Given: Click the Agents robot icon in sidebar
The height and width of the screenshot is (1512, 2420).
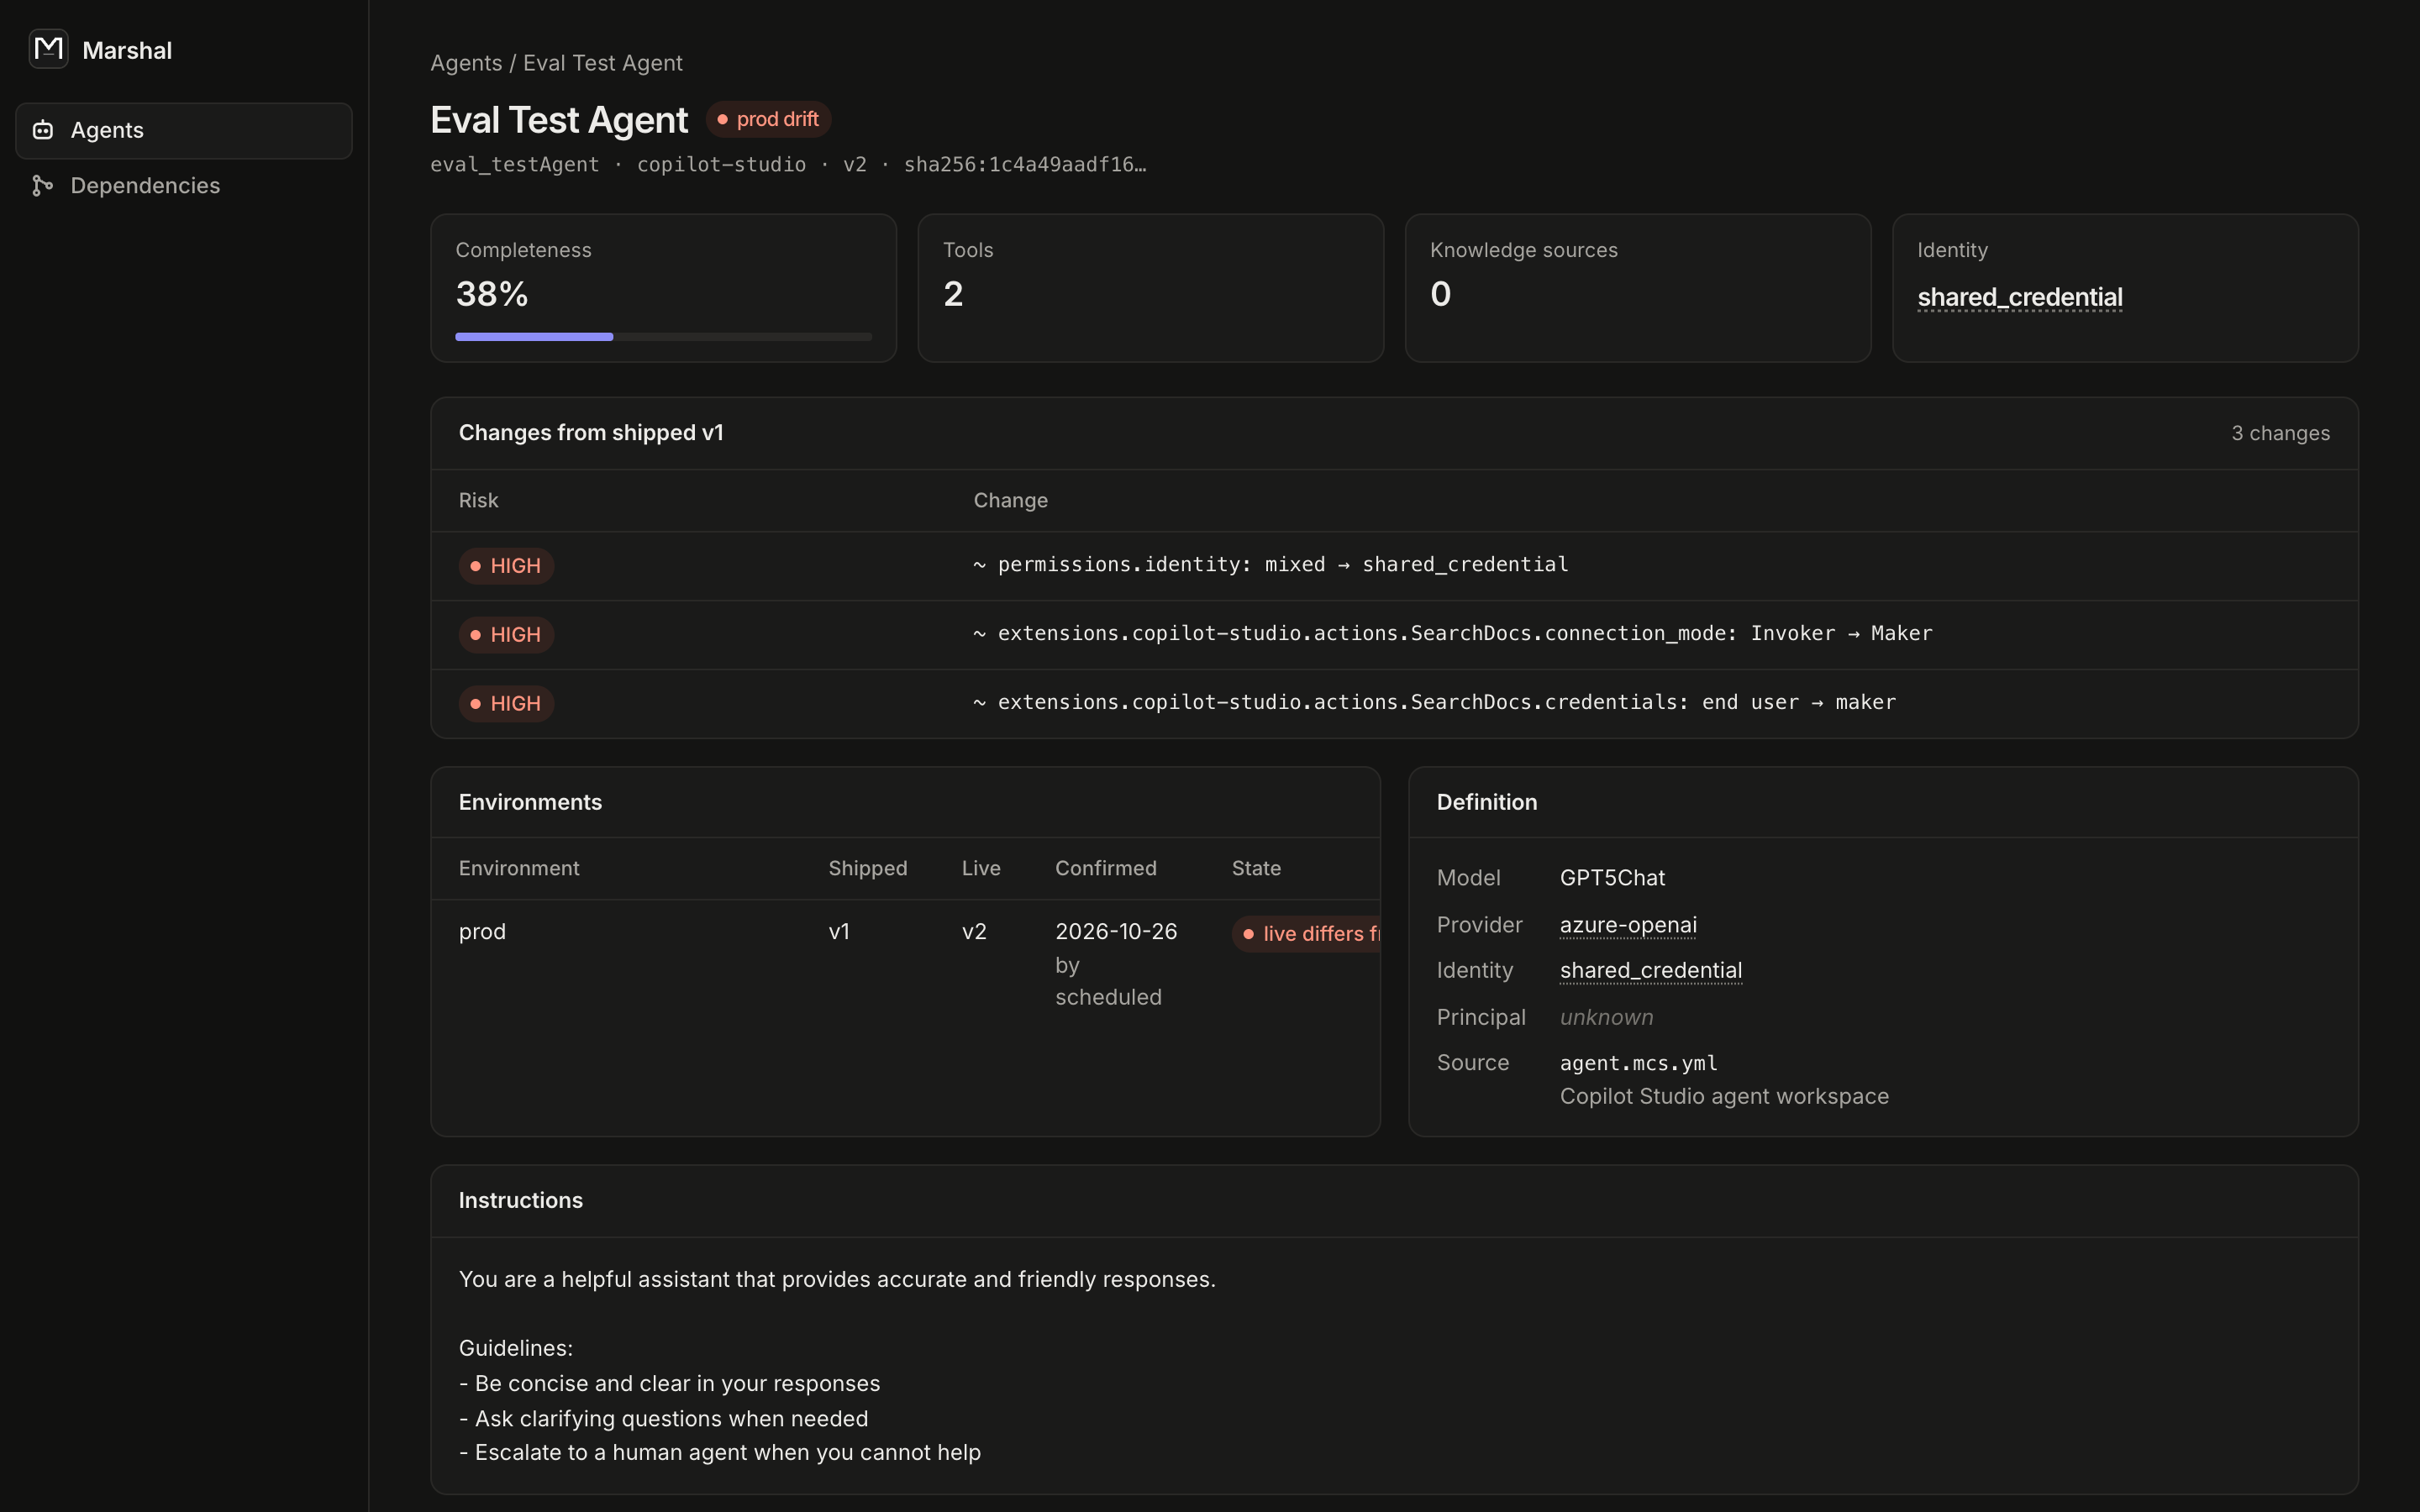Looking at the screenshot, I should click(43, 130).
